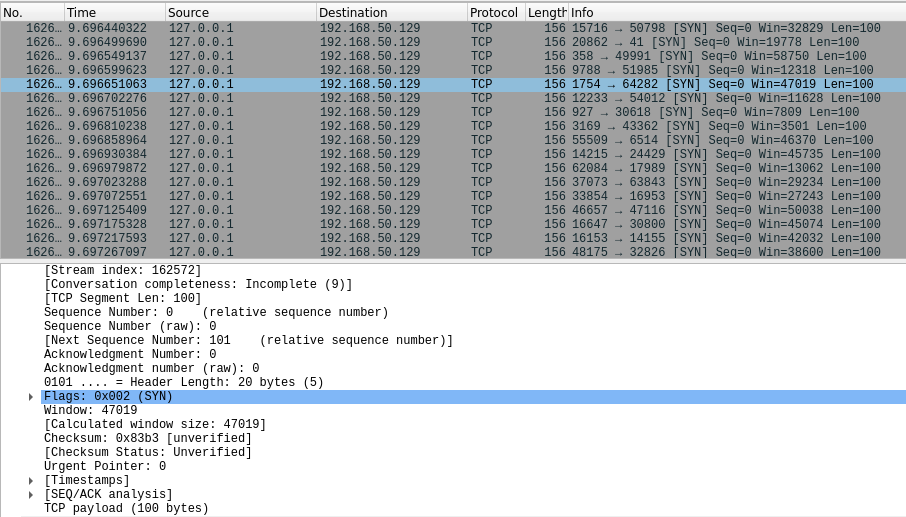Select the Header Length: 20 bytes line
Image resolution: width=906 pixels, height=517 pixels.
point(184,382)
